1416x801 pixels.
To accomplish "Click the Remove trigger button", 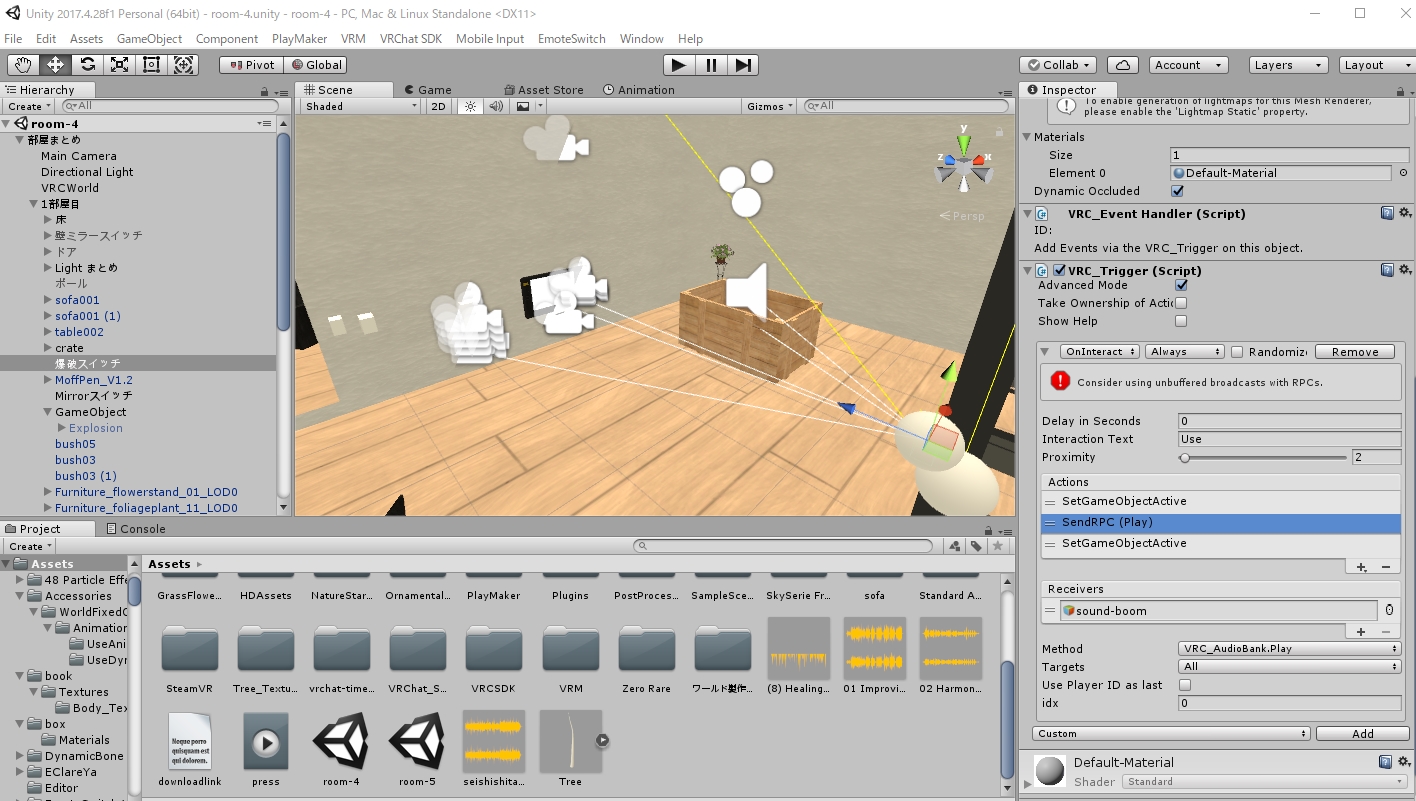I will (1355, 352).
